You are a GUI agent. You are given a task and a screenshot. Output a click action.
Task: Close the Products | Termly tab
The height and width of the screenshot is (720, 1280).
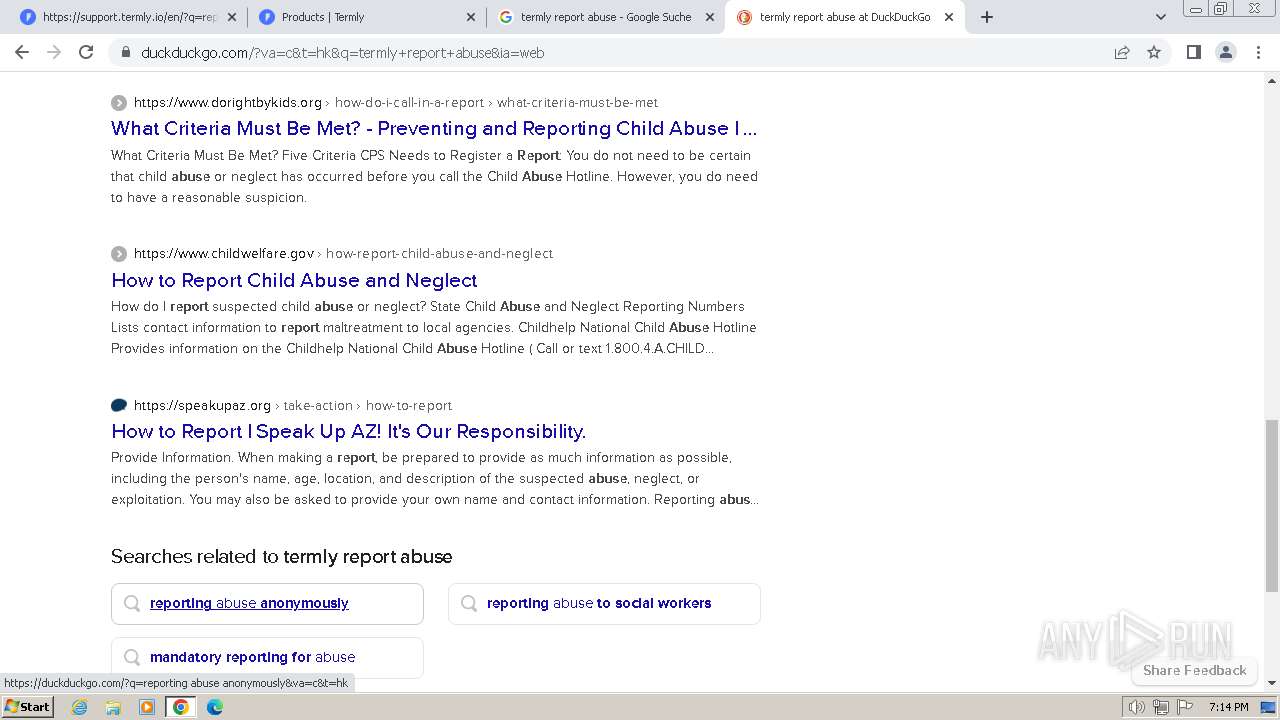point(471,17)
